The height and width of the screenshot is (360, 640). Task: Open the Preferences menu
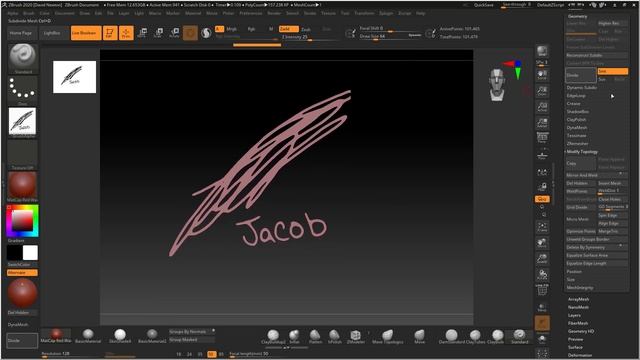click(x=251, y=13)
